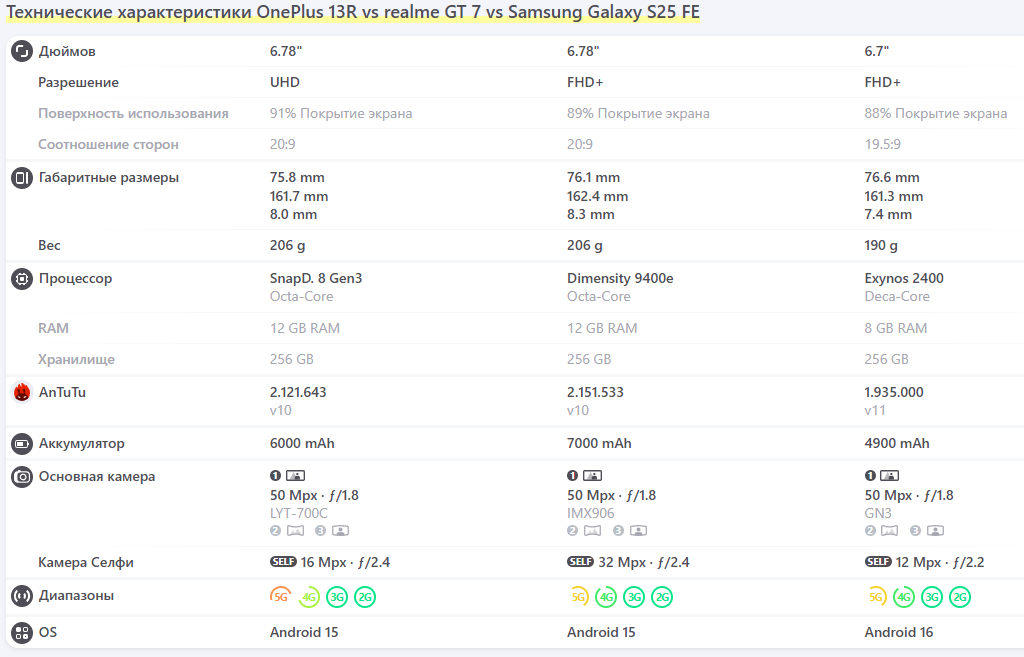Click the OS grid icon
The width and height of the screenshot is (1024, 657).
pos(22,633)
